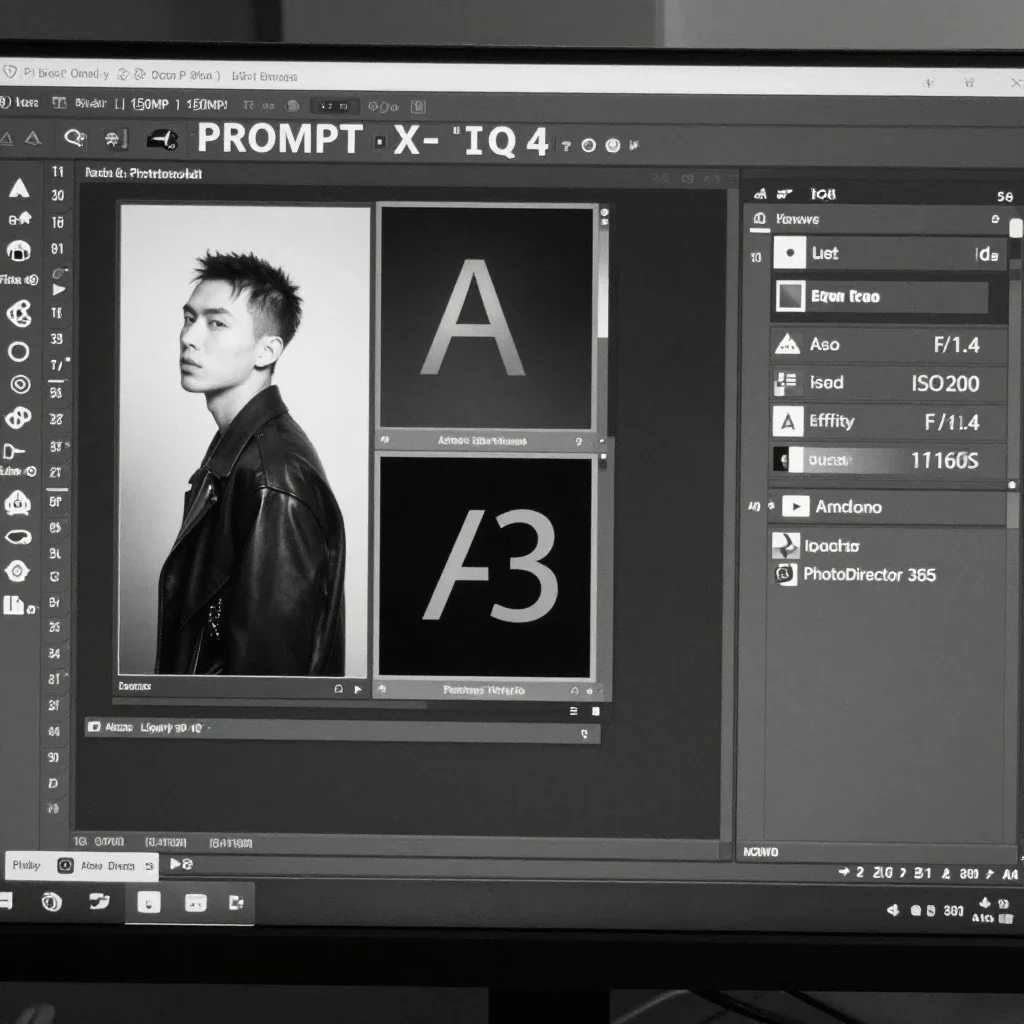Click the mountain triangle icon in Aso row

pyautogui.click(x=788, y=344)
